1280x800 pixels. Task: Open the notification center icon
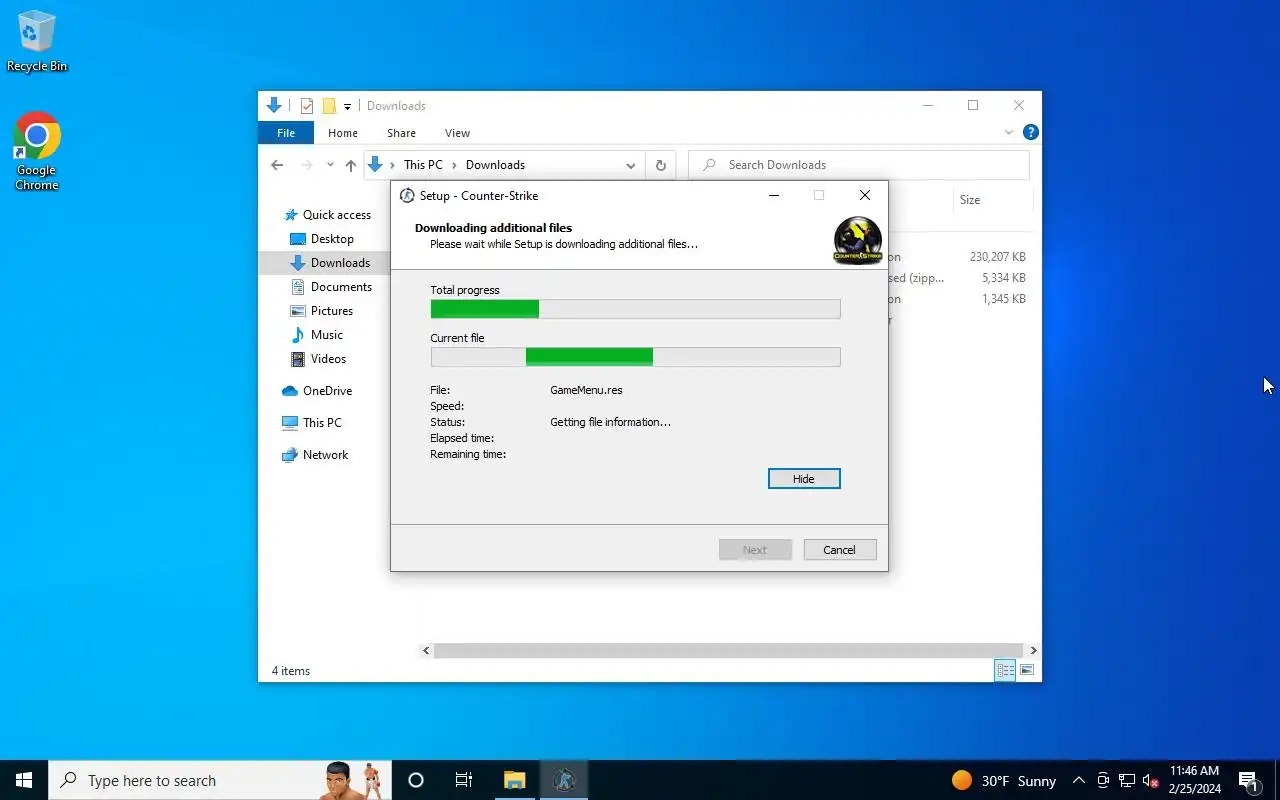pyautogui.click(x=1248, y=780)
